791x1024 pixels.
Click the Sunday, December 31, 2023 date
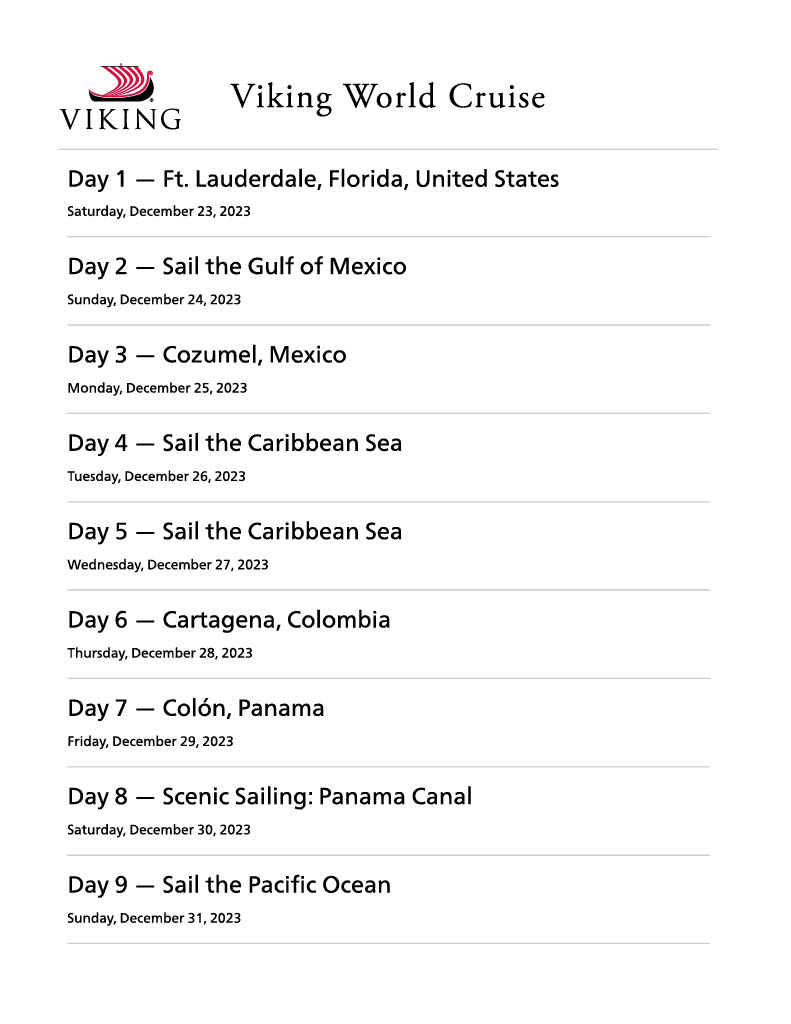click(154, 918)
